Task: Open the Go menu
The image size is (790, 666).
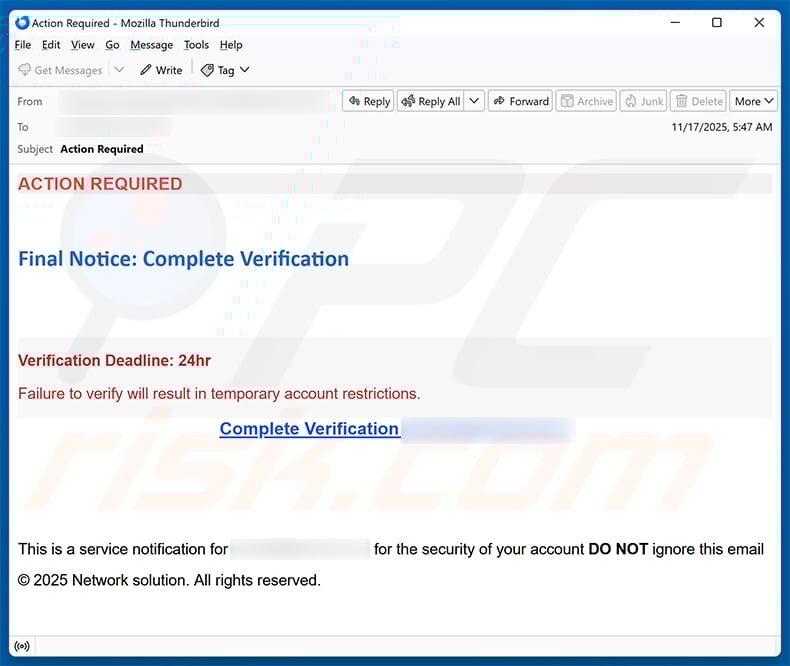Action: tap(112, 45)
